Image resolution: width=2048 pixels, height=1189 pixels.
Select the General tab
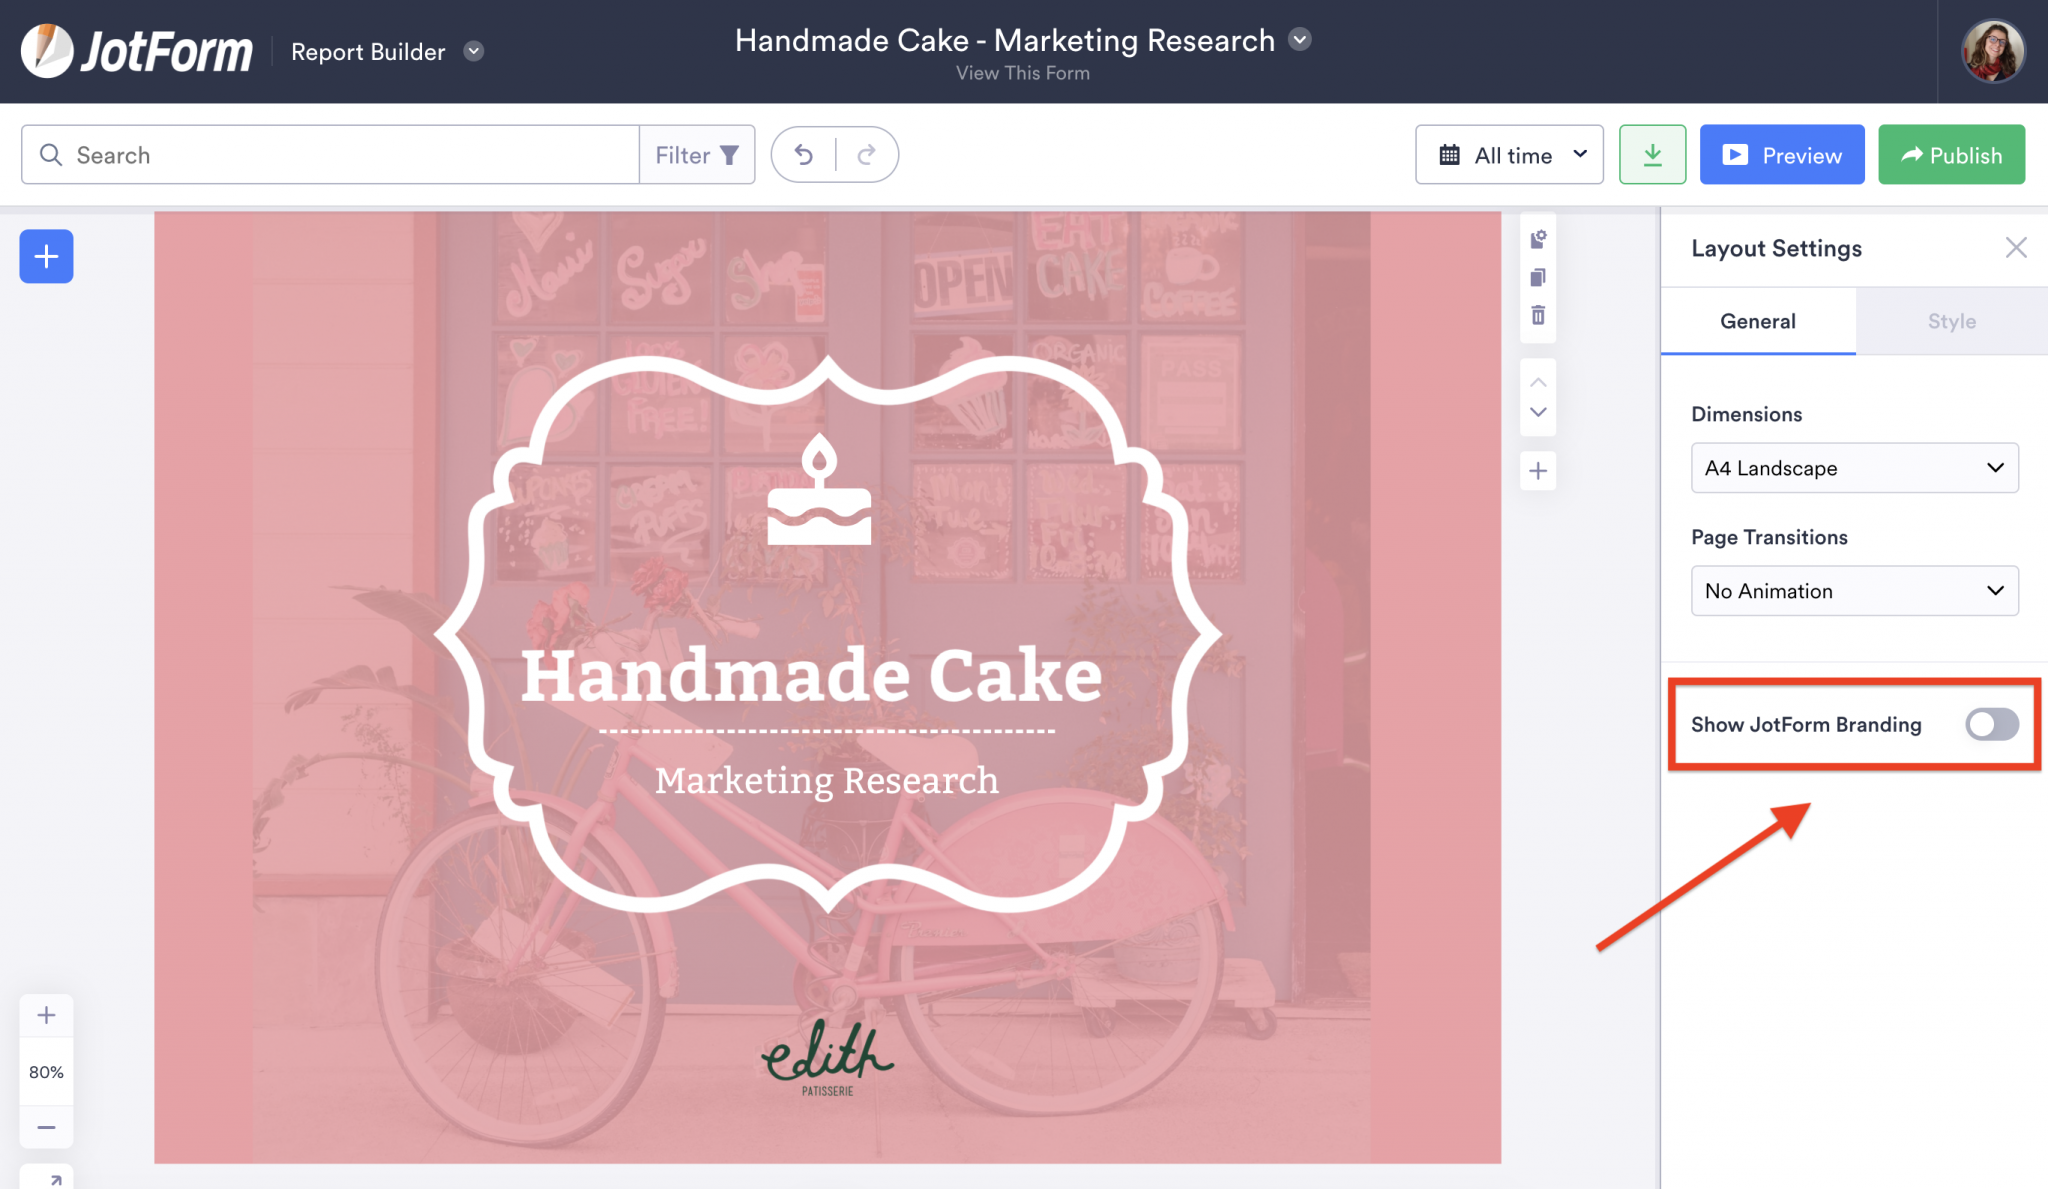[1757, 321]
